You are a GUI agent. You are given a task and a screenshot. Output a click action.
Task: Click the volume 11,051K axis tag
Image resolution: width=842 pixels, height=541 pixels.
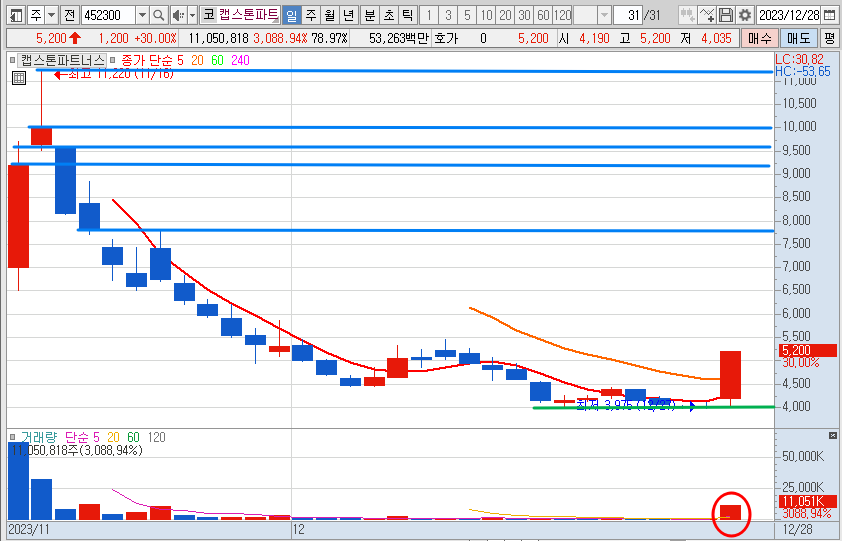807,502
